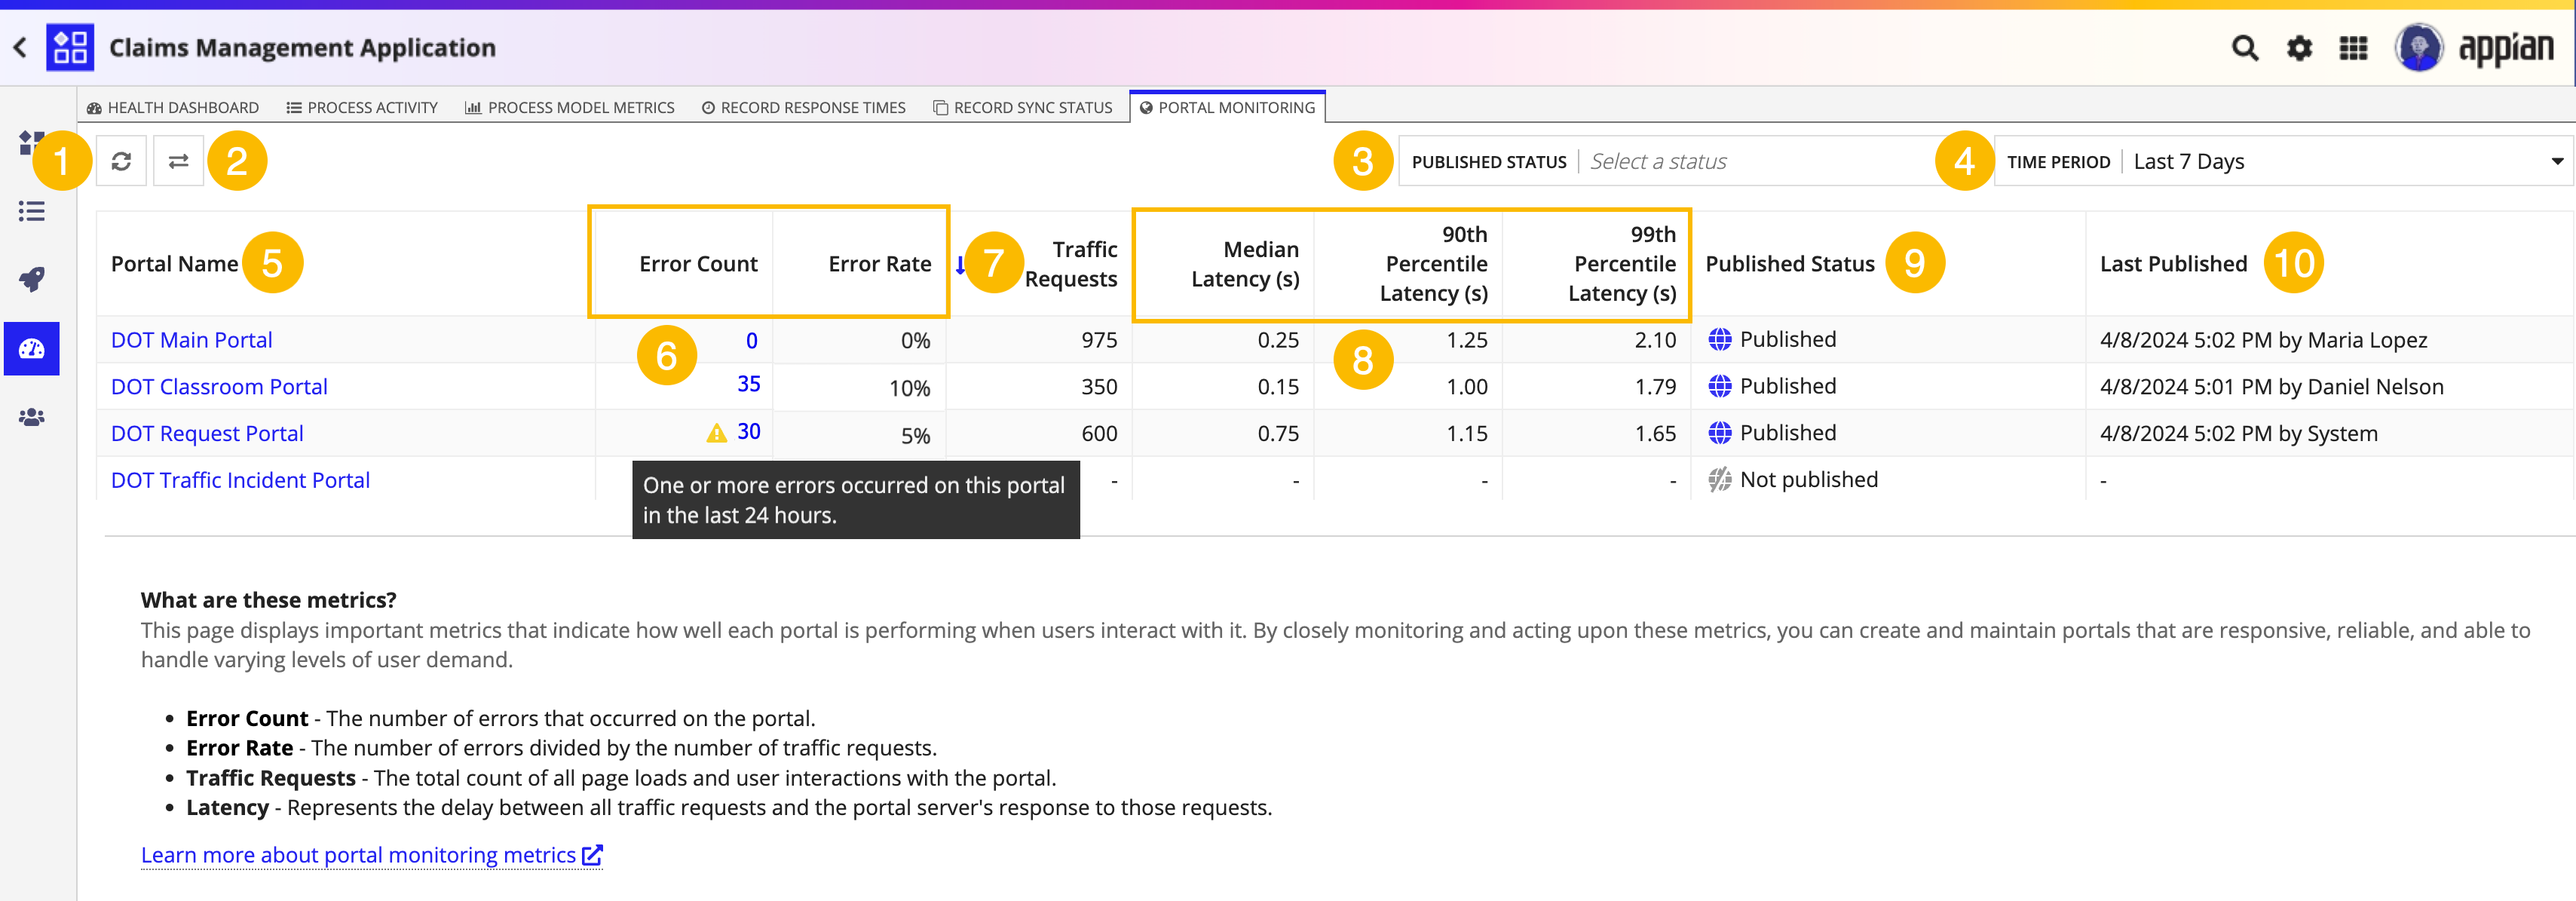The width and height of the screenshot is (2576, 901).
Task: Click the user avatar in header
Action: pos(2418,47)
